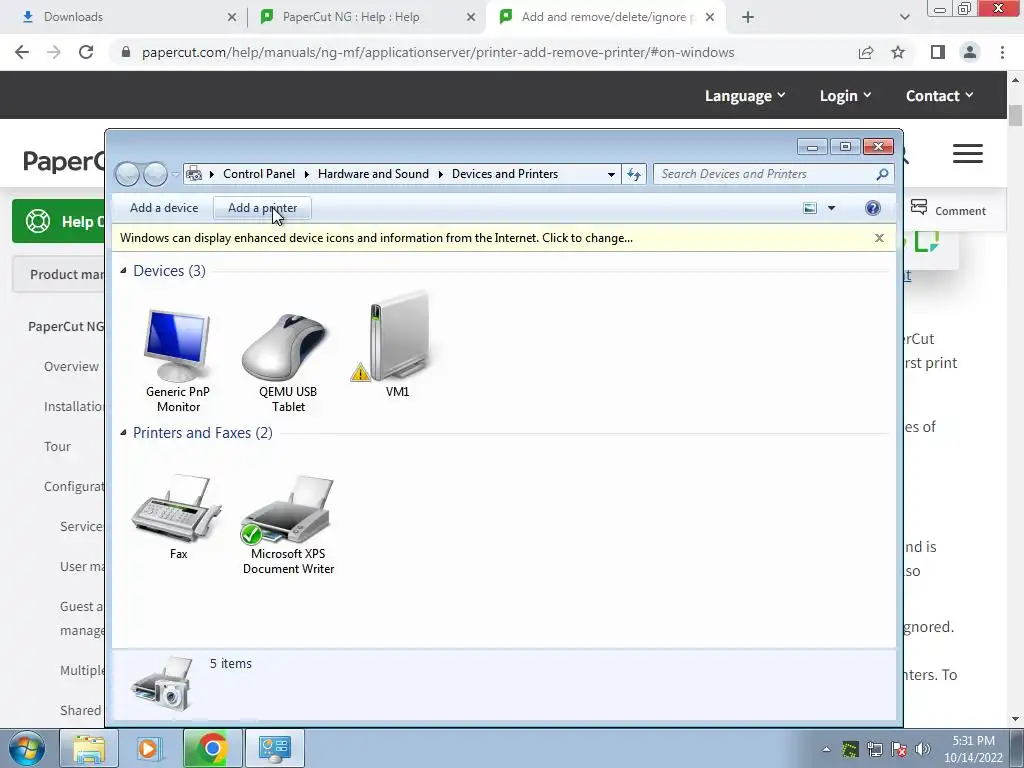Open the Language dropdown on PaperCut site

tap(744, 96)
